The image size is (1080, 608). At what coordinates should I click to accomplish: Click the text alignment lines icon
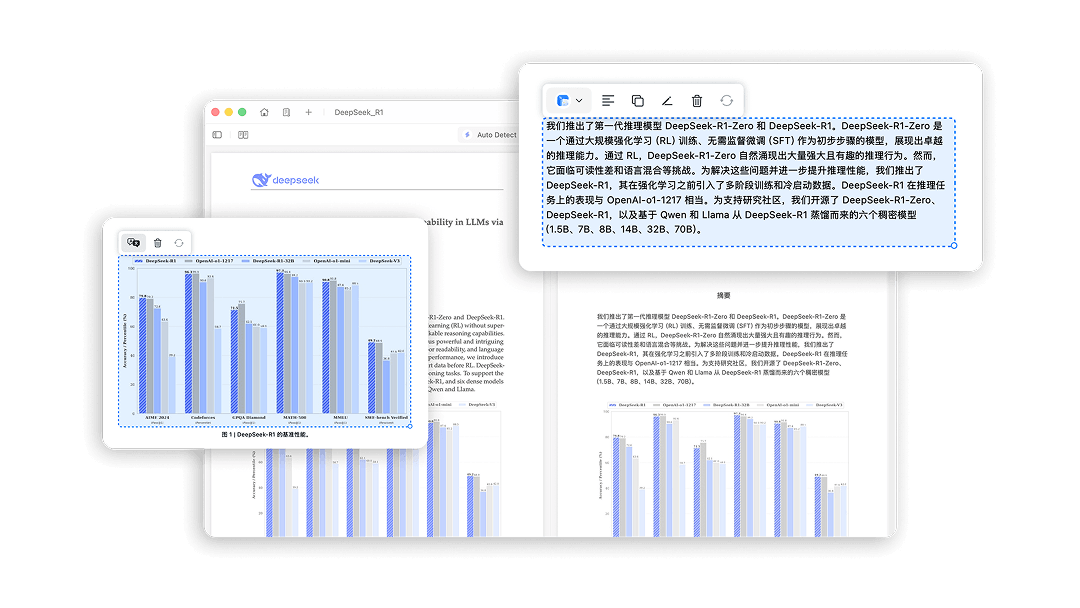click(x=608, y=101)
